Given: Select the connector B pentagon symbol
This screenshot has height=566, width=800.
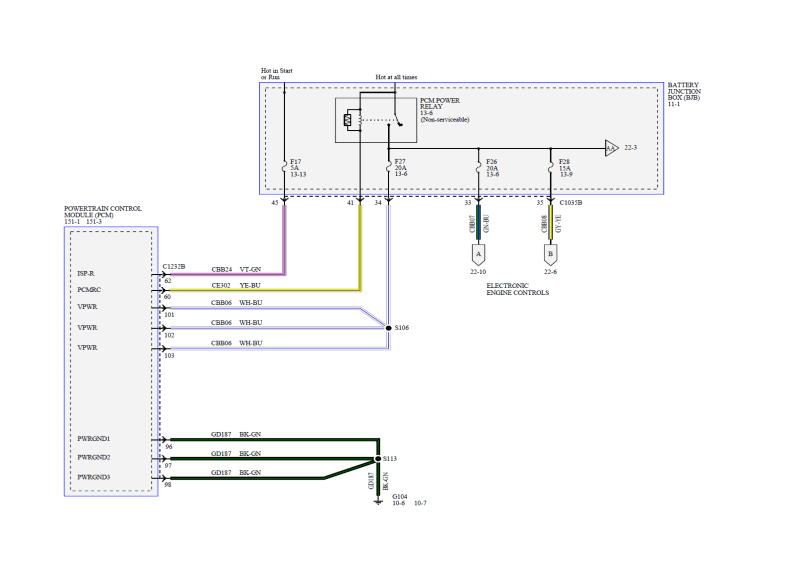Looking at the screenshot, I should tap(550, 255).
